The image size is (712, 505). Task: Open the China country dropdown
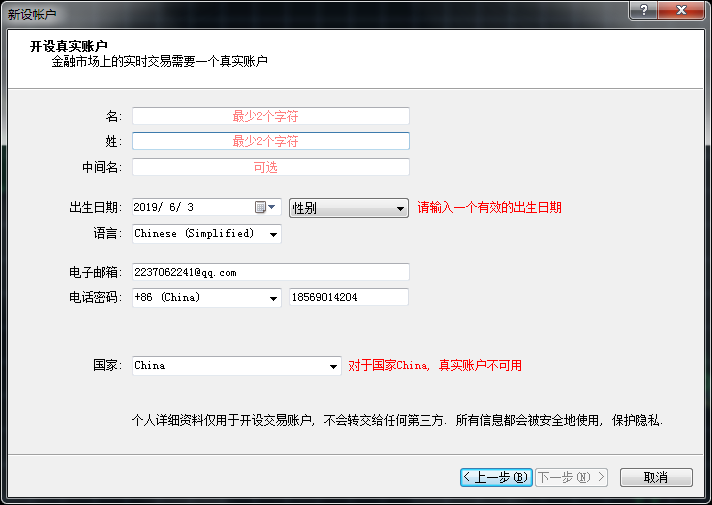coord(237,366)
